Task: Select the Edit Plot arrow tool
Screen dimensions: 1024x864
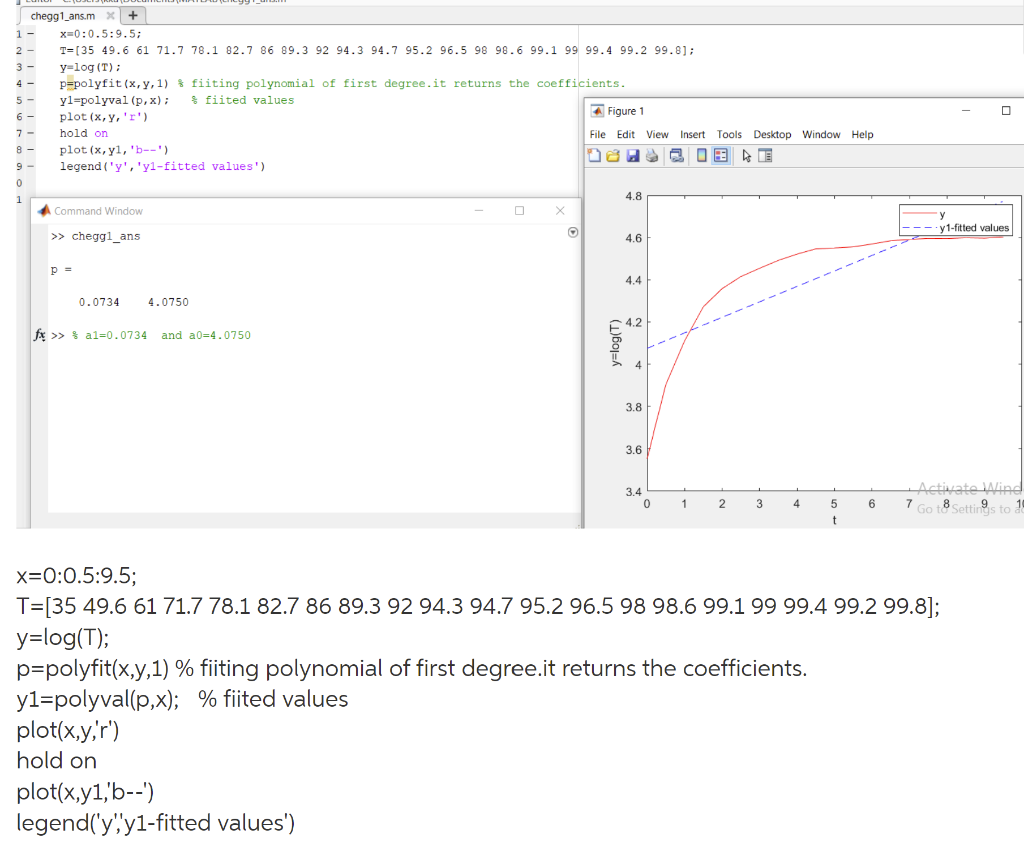Action: pyautogui.click(x=746, y=155)
